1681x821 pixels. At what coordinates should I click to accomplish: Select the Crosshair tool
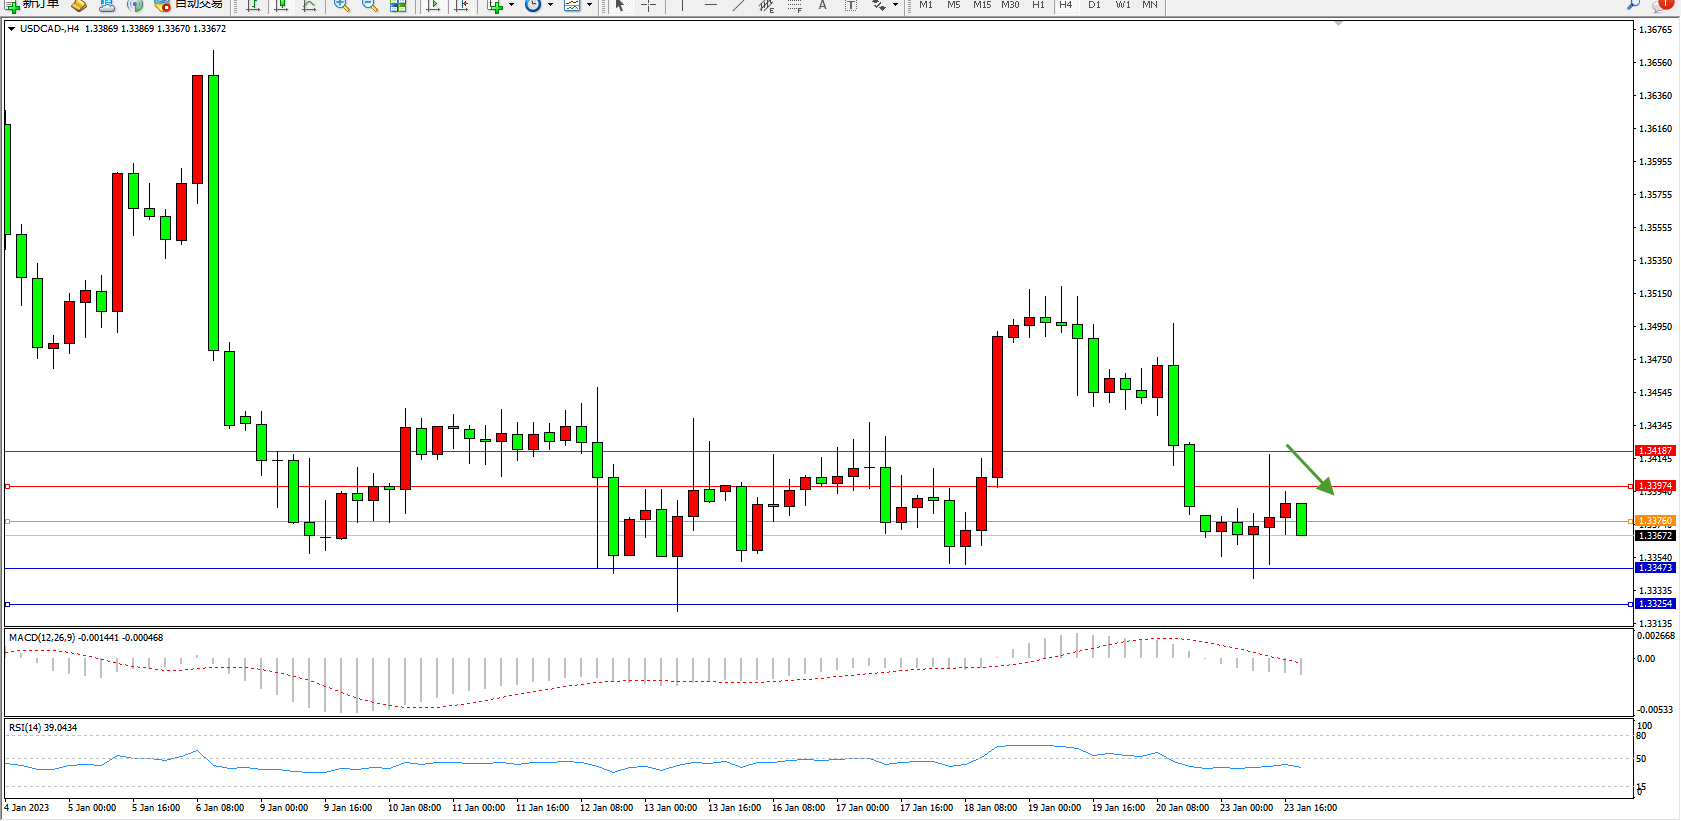[648, 5]
